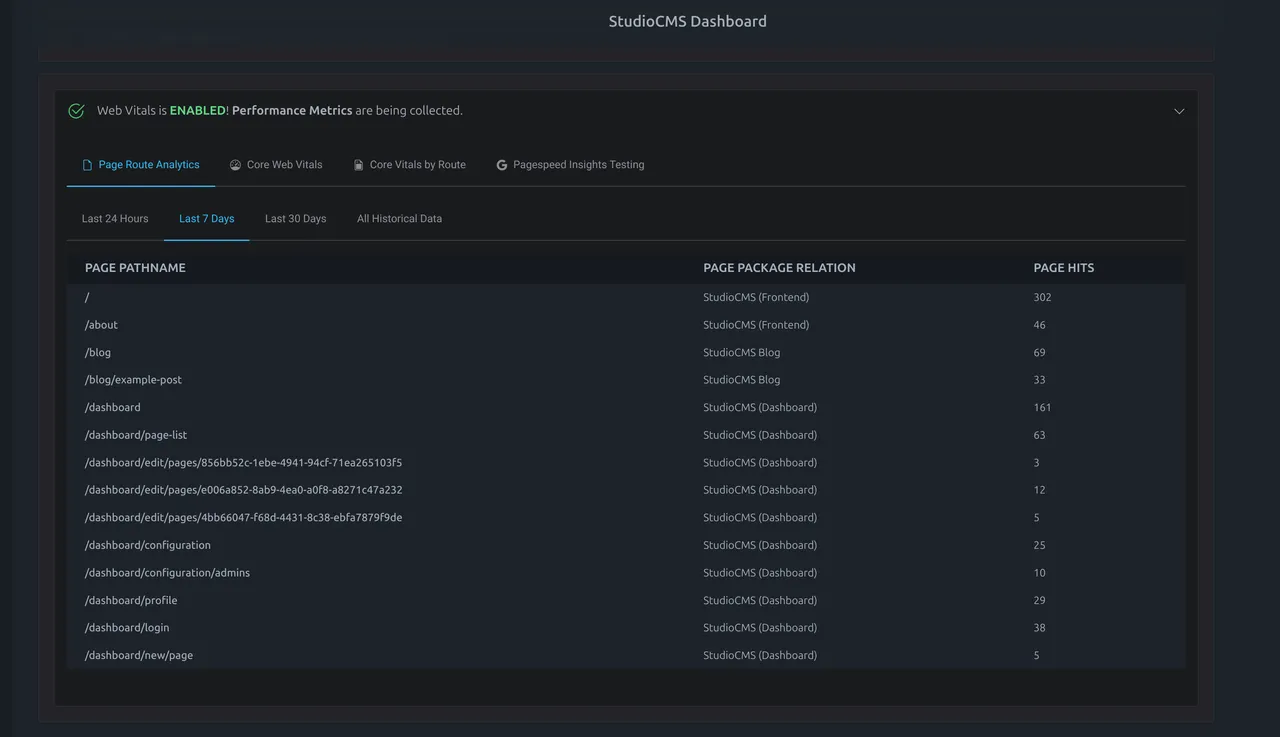Click the /dashboard/configuration/admins pathname

coord(167,573)
